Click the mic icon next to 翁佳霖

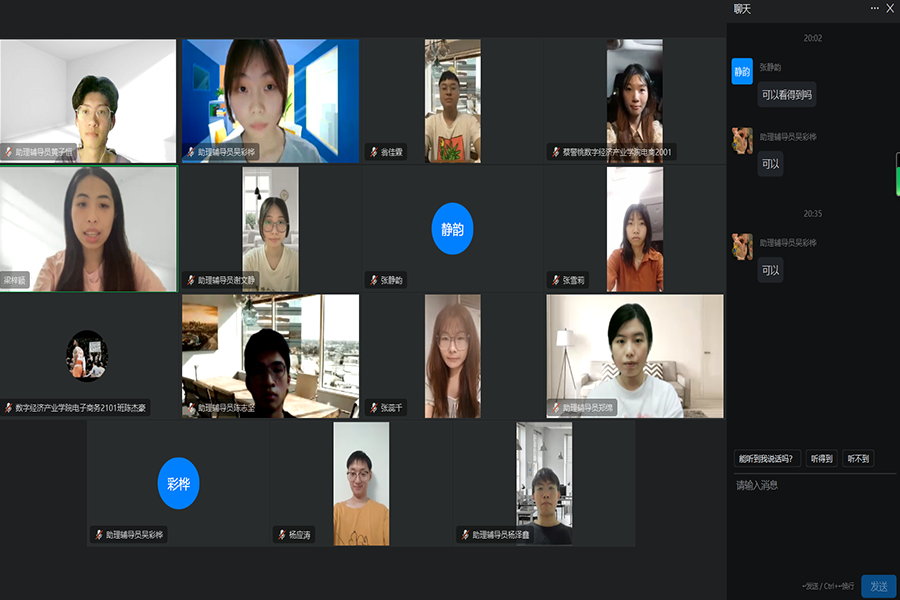point(372,152)
